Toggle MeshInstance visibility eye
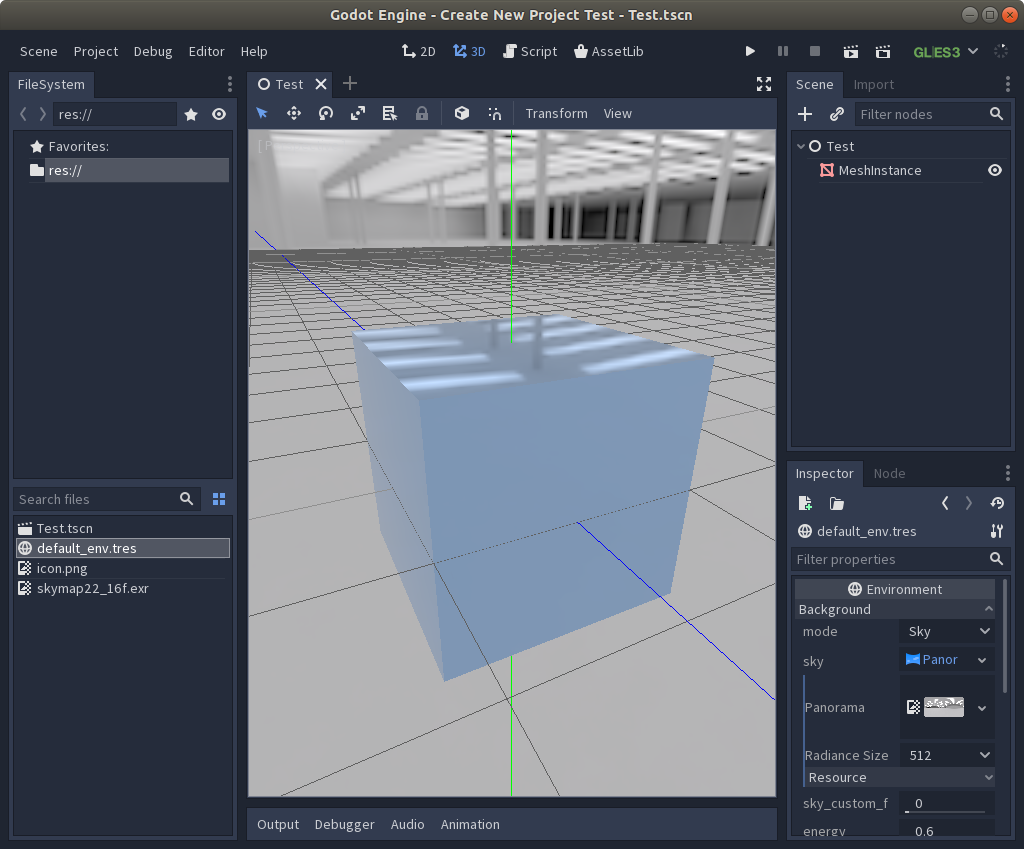 [x=995, y=170]
